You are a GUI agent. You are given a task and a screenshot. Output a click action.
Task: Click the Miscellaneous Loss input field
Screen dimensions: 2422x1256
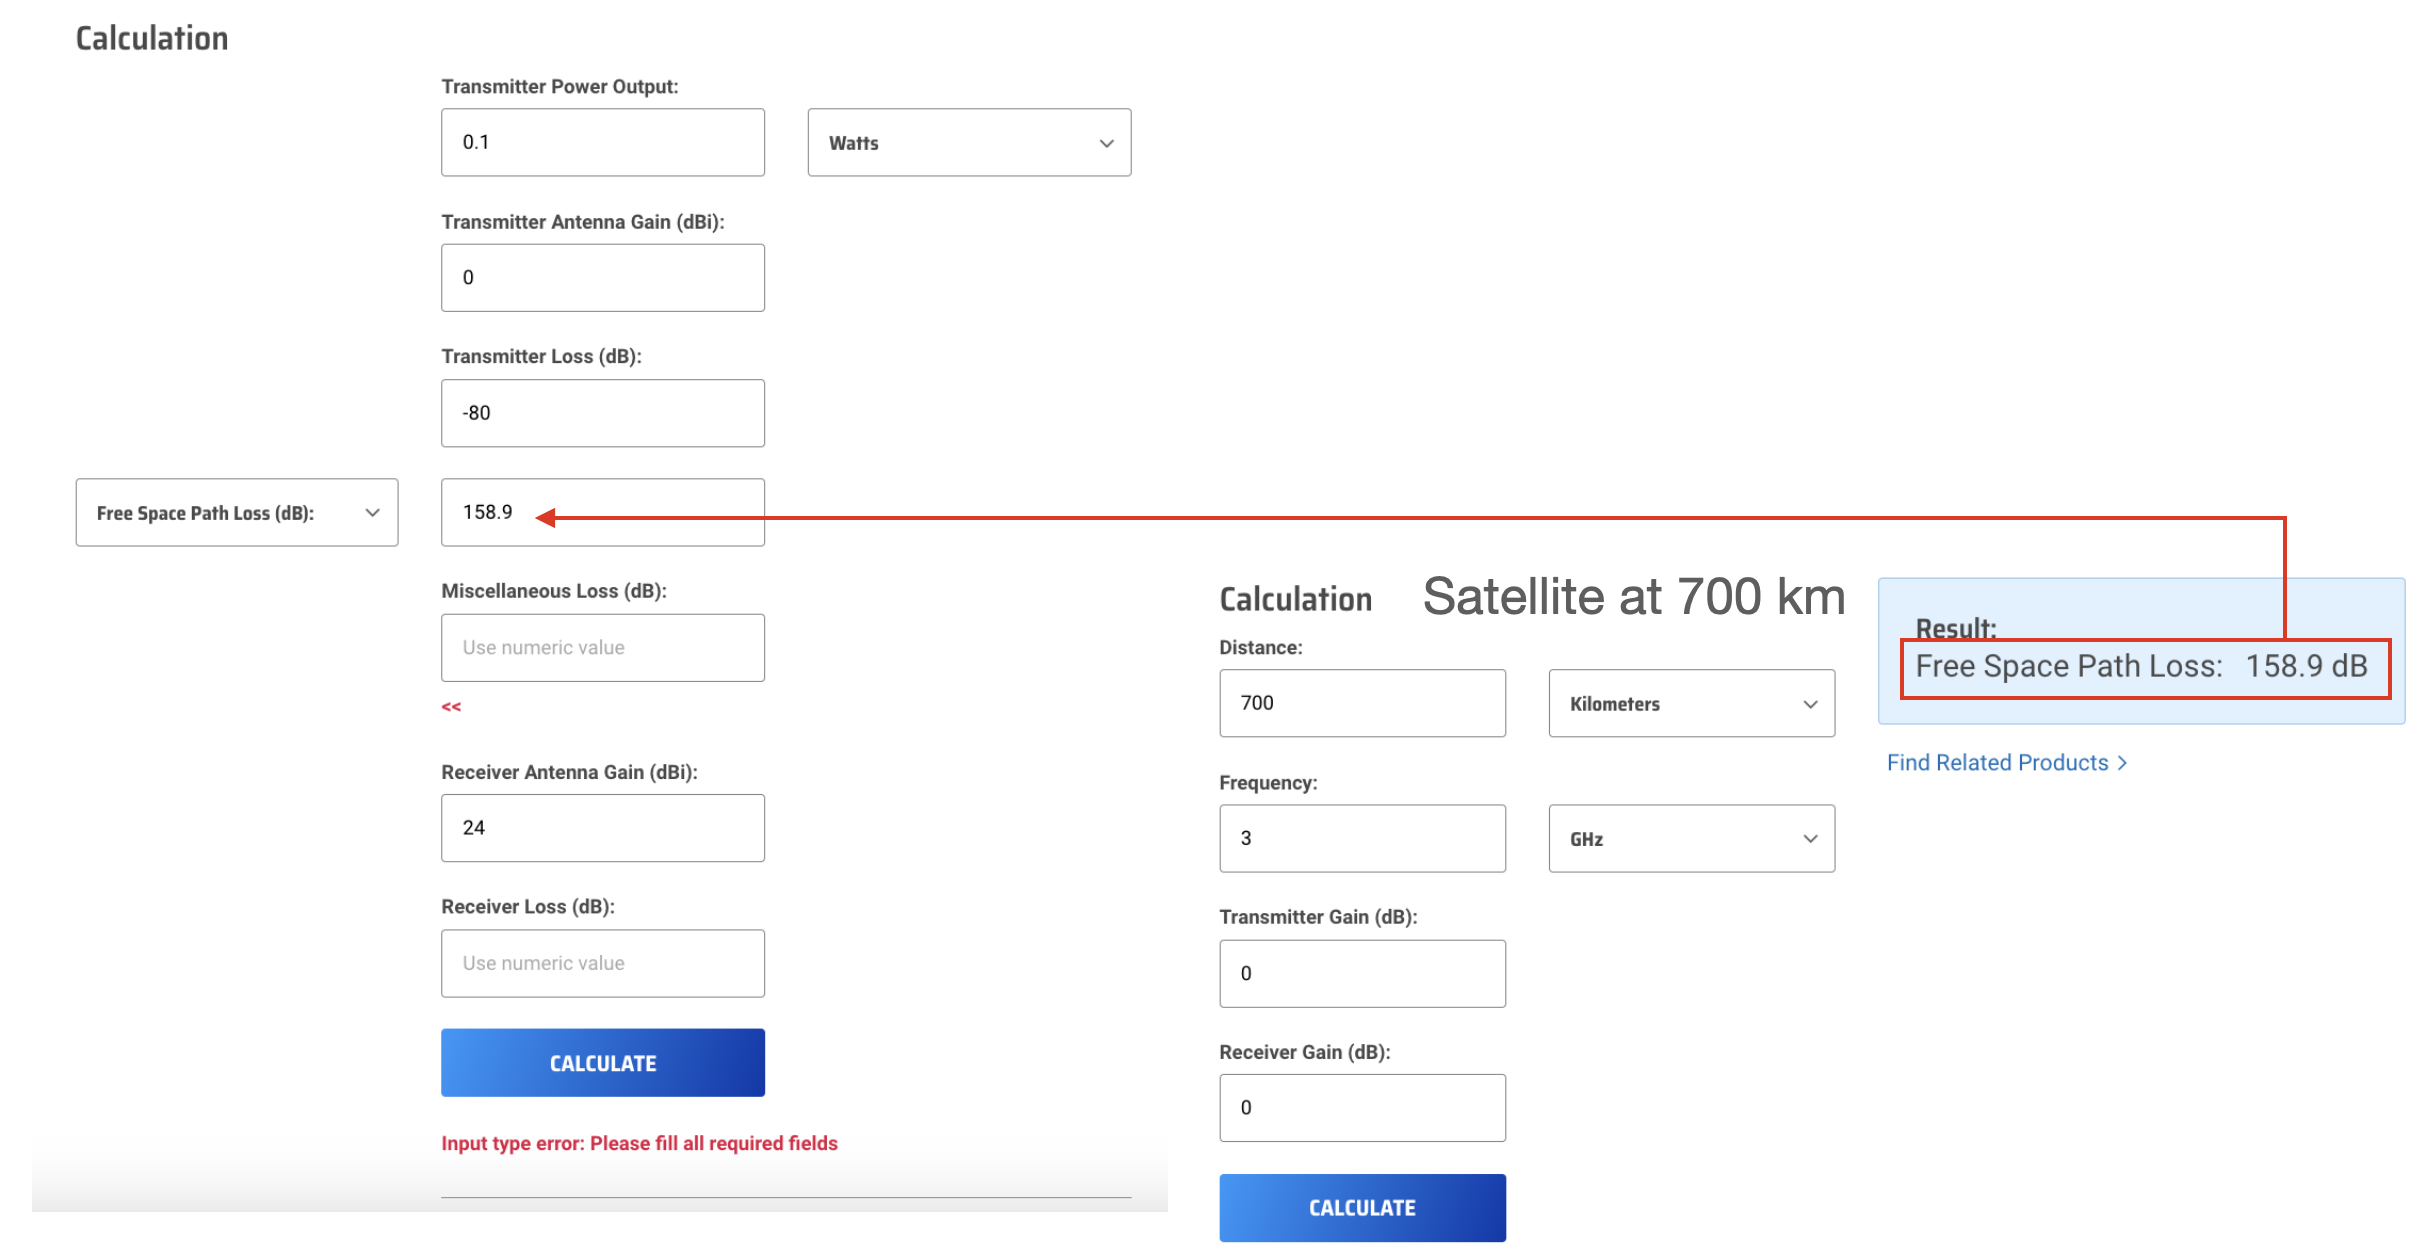pyautogui.click(x=602, y=646)
